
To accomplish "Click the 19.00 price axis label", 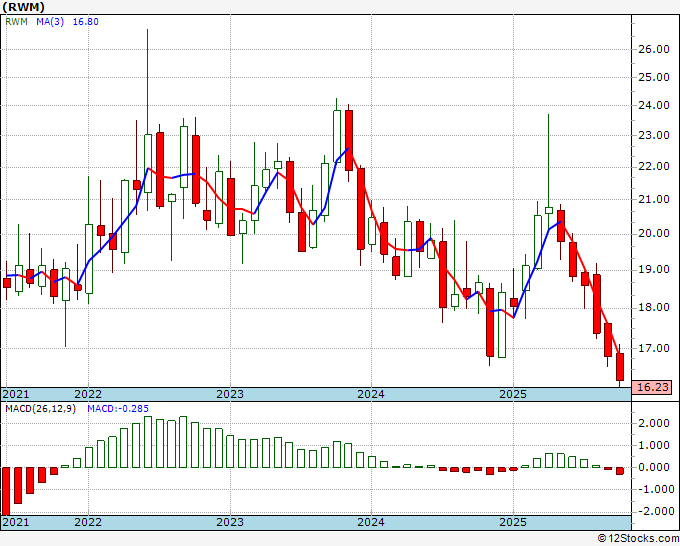I will click(x=654, y=270).
